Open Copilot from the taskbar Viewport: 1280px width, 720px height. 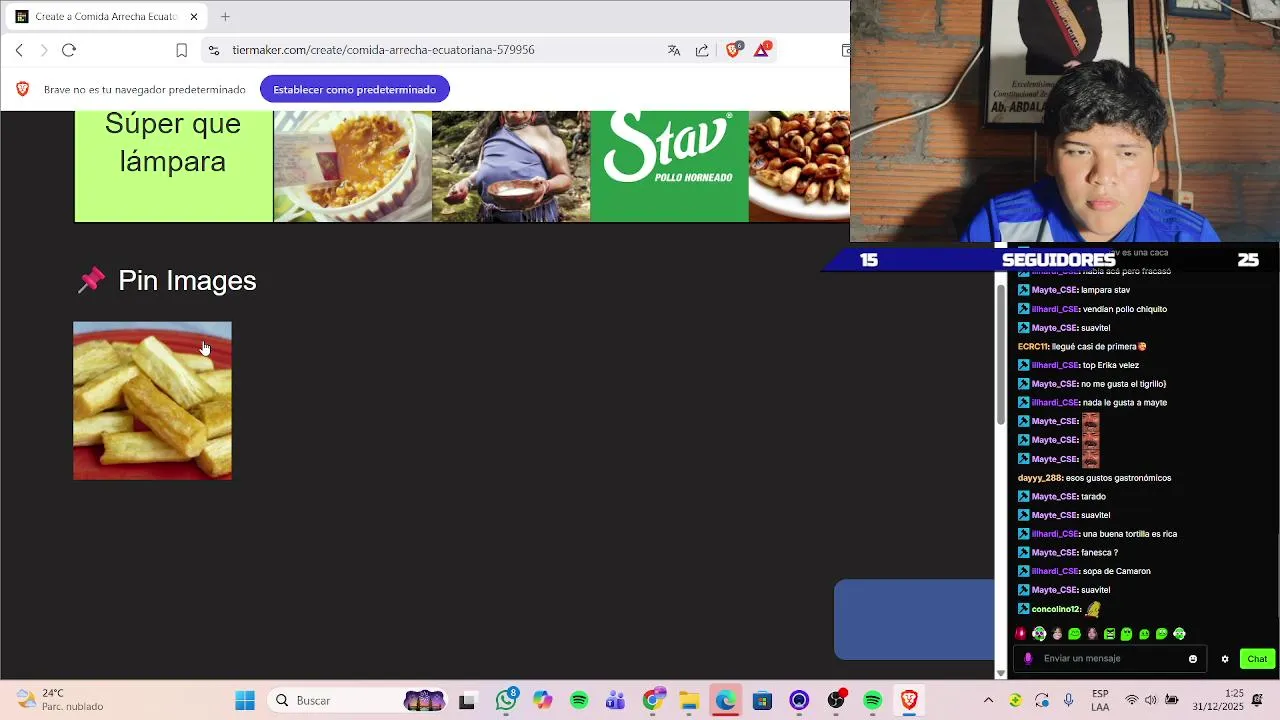click(542, 700)
